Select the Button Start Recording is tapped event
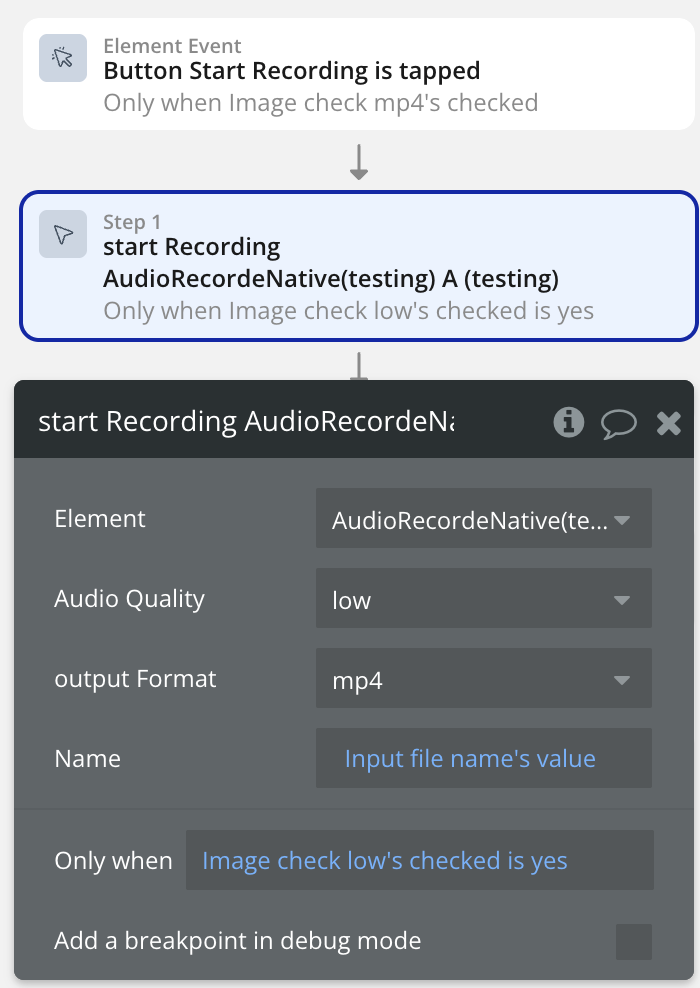This screenshot has width=700, height=988. 291,71
